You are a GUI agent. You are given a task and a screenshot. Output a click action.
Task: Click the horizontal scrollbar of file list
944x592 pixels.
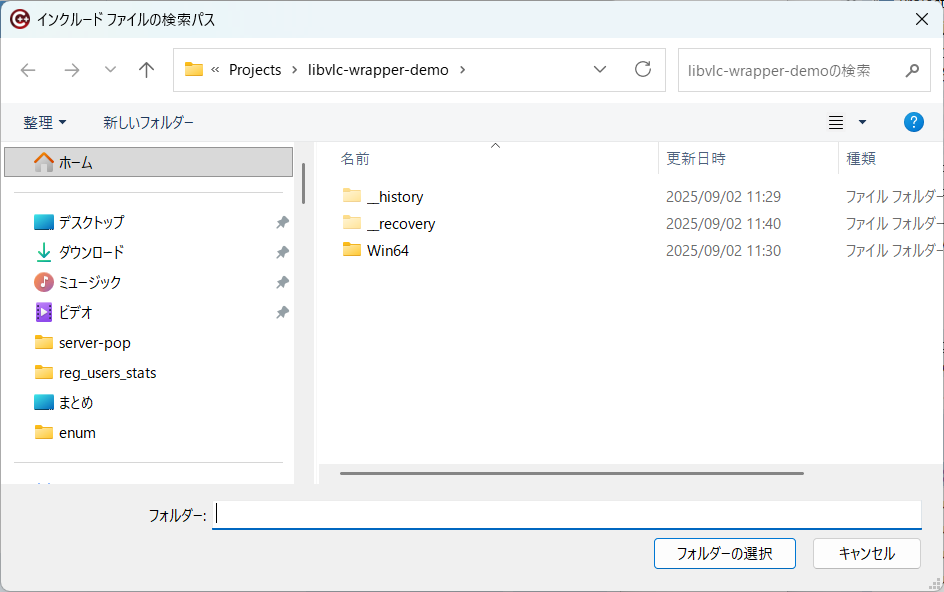point(571,473)
